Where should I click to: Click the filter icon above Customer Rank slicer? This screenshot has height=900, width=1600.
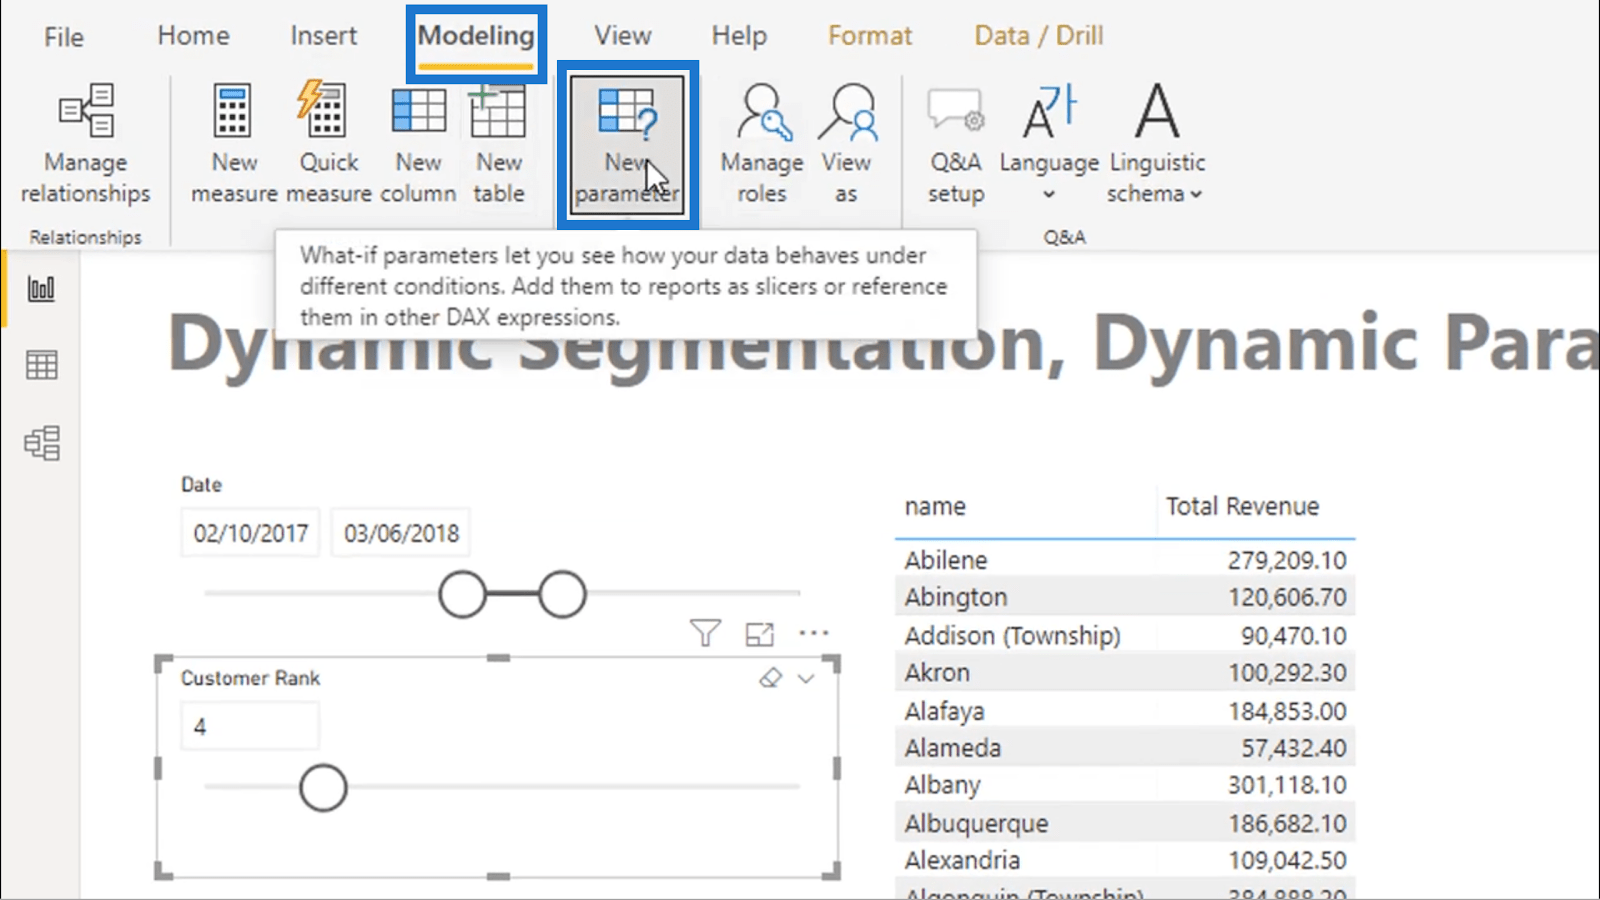[705, 632]
